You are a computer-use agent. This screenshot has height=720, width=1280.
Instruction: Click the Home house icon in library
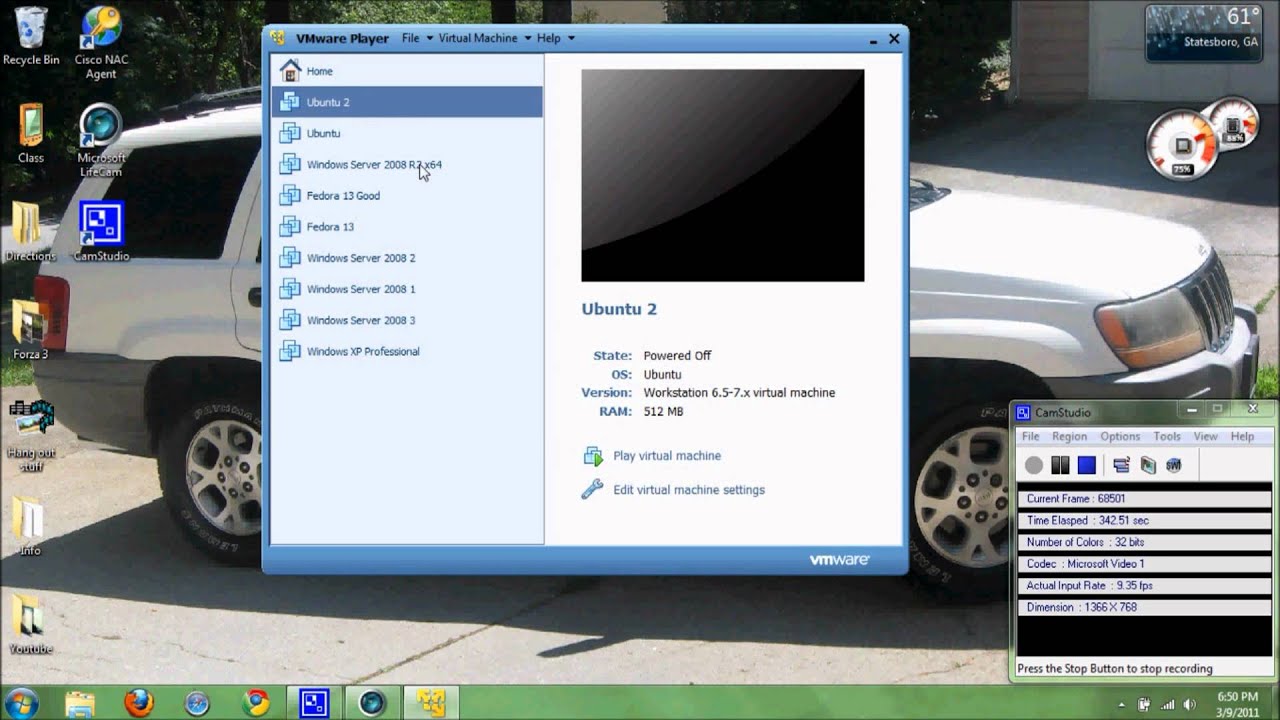[290, 71]
